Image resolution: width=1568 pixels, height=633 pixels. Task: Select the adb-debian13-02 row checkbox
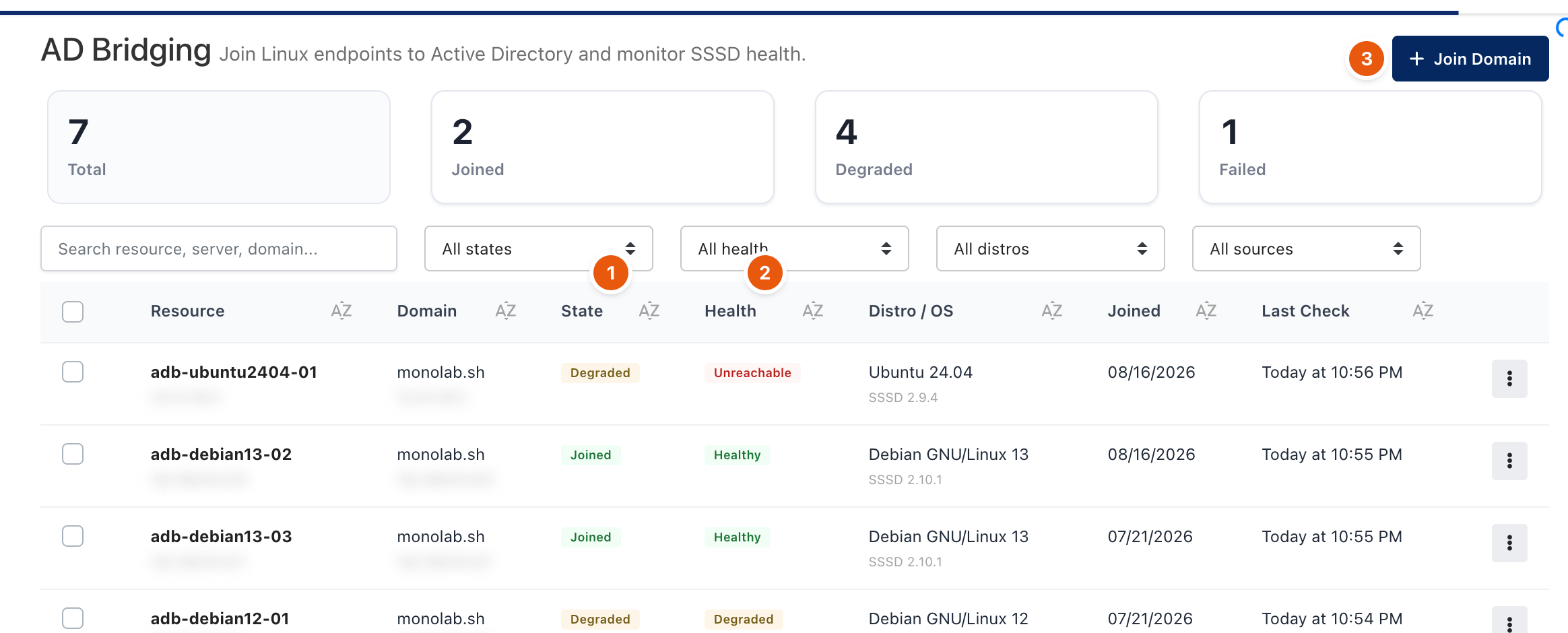coord(73,454)
